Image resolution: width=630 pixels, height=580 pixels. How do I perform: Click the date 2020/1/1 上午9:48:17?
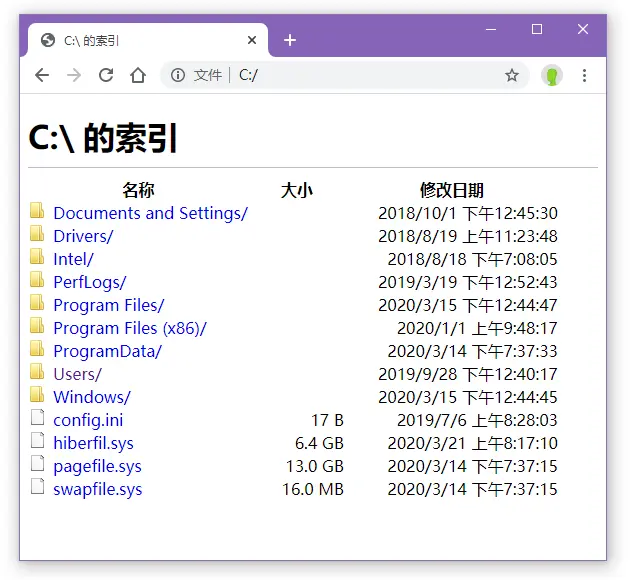[x=477, y=328]
